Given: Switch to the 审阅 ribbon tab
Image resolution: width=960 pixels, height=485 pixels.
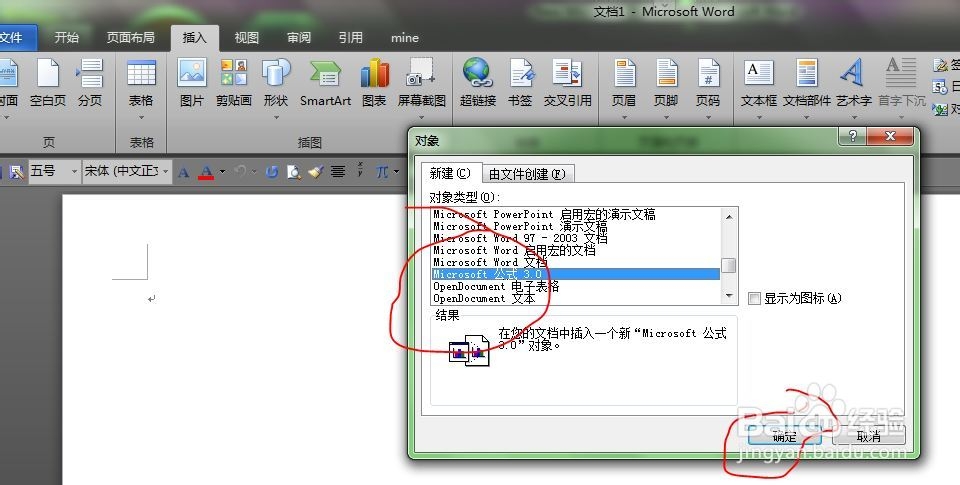Looking at the screenshot, I should click(x=299, y=38).
